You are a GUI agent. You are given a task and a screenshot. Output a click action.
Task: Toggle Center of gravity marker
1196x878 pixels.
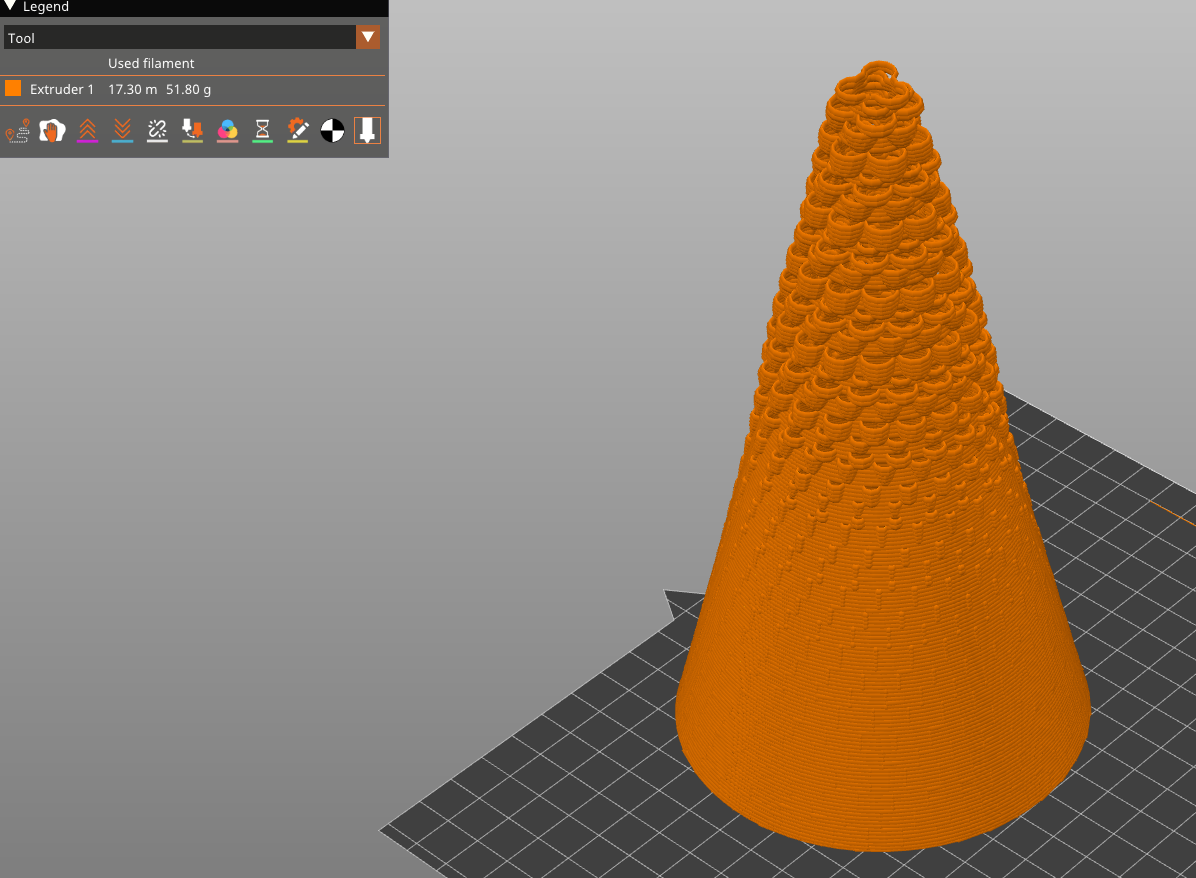click(x=332, y=131)
